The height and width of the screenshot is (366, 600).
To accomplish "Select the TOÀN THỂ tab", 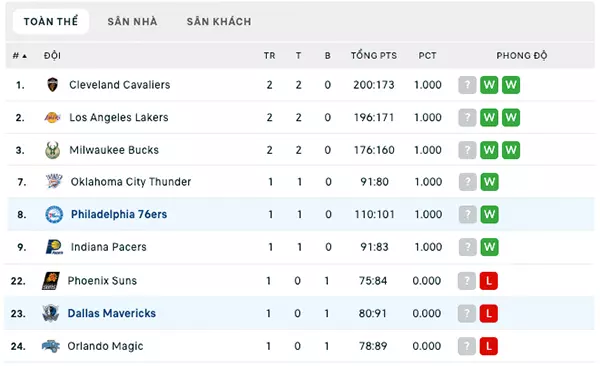I will [x=51, y=21].
